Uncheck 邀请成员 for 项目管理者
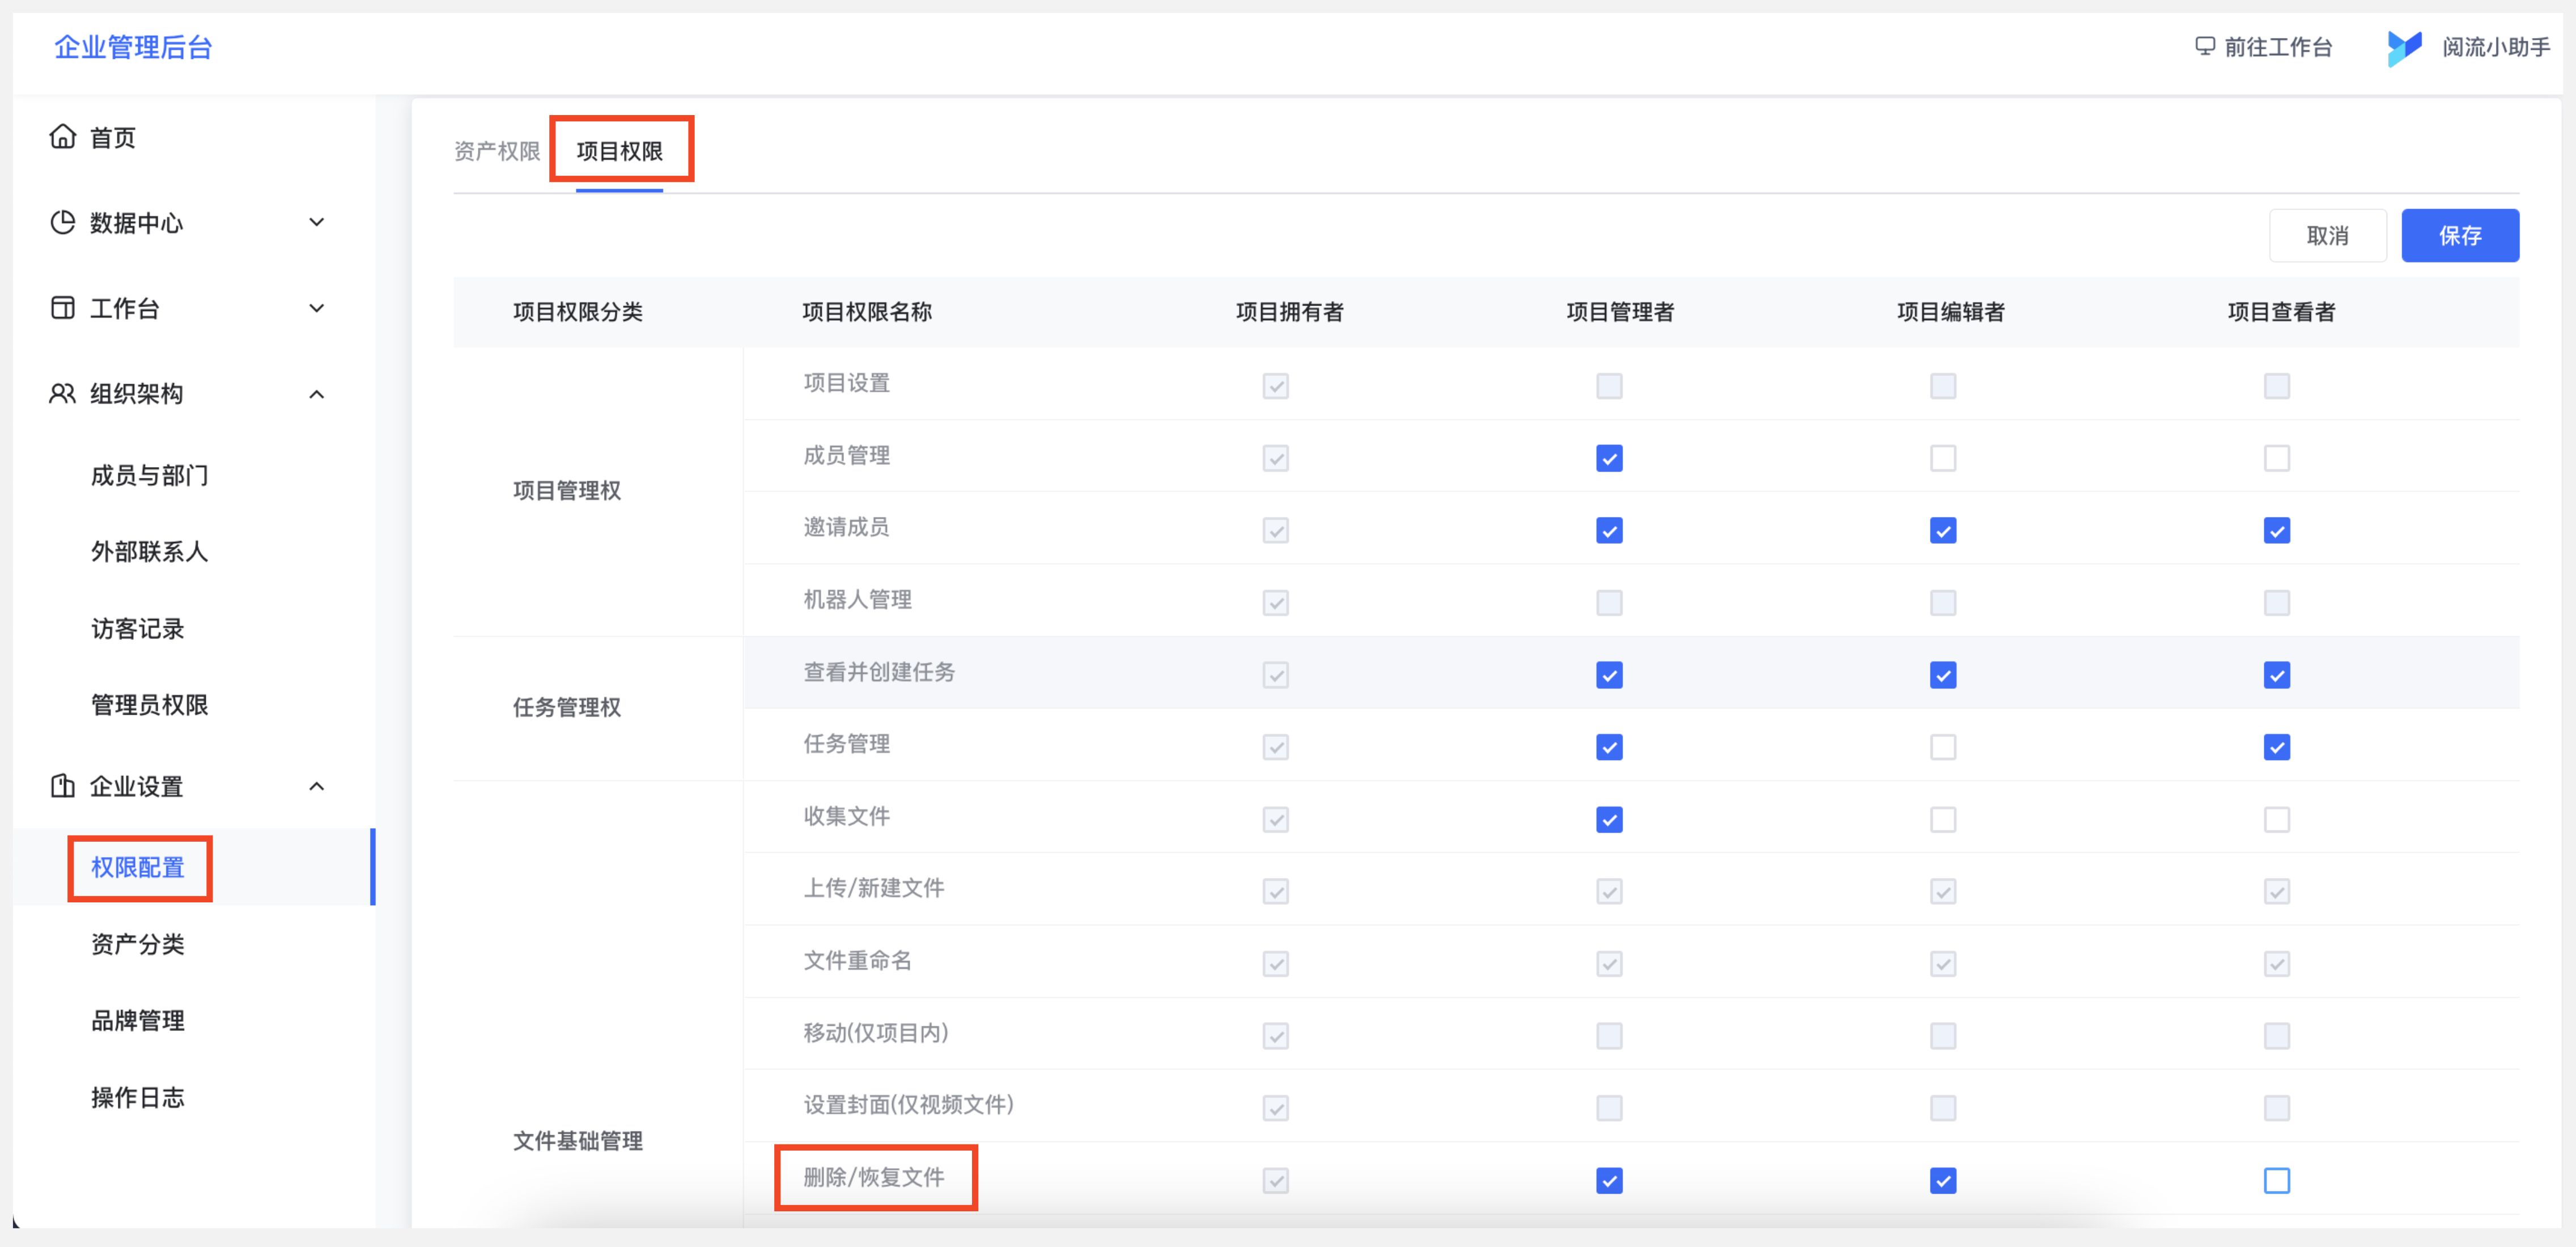The height and width of the screenshot is (1247, 2576). (1609, 530)
